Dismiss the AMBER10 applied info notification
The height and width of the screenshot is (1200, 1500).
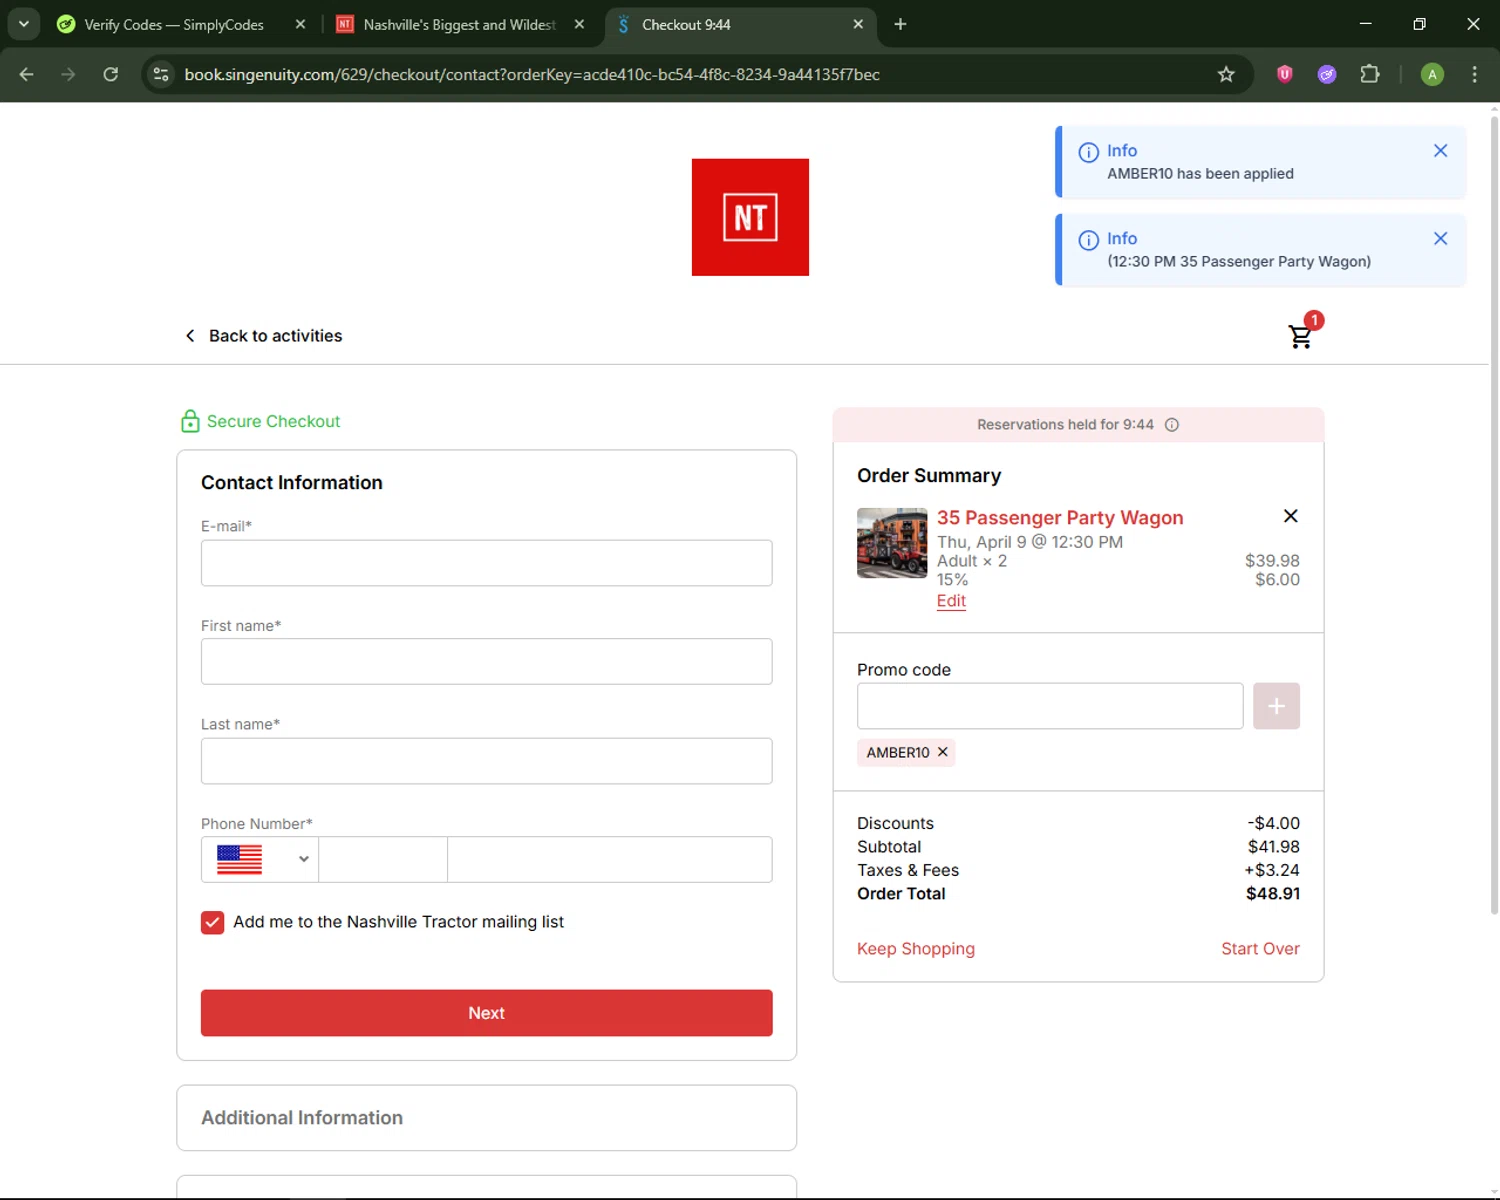[1440, 151]
